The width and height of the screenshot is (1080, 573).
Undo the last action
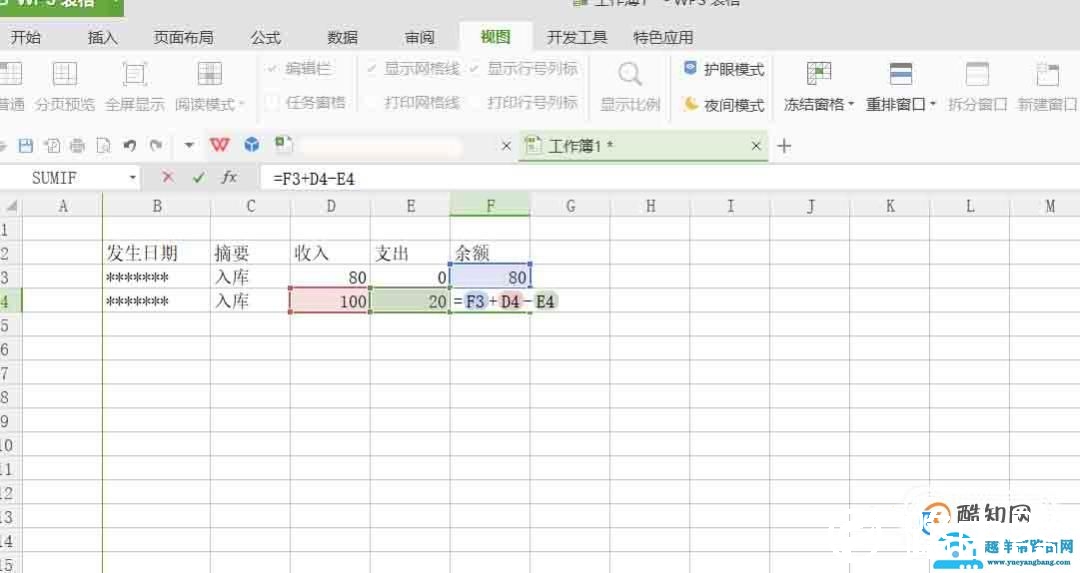pos(129,145)
